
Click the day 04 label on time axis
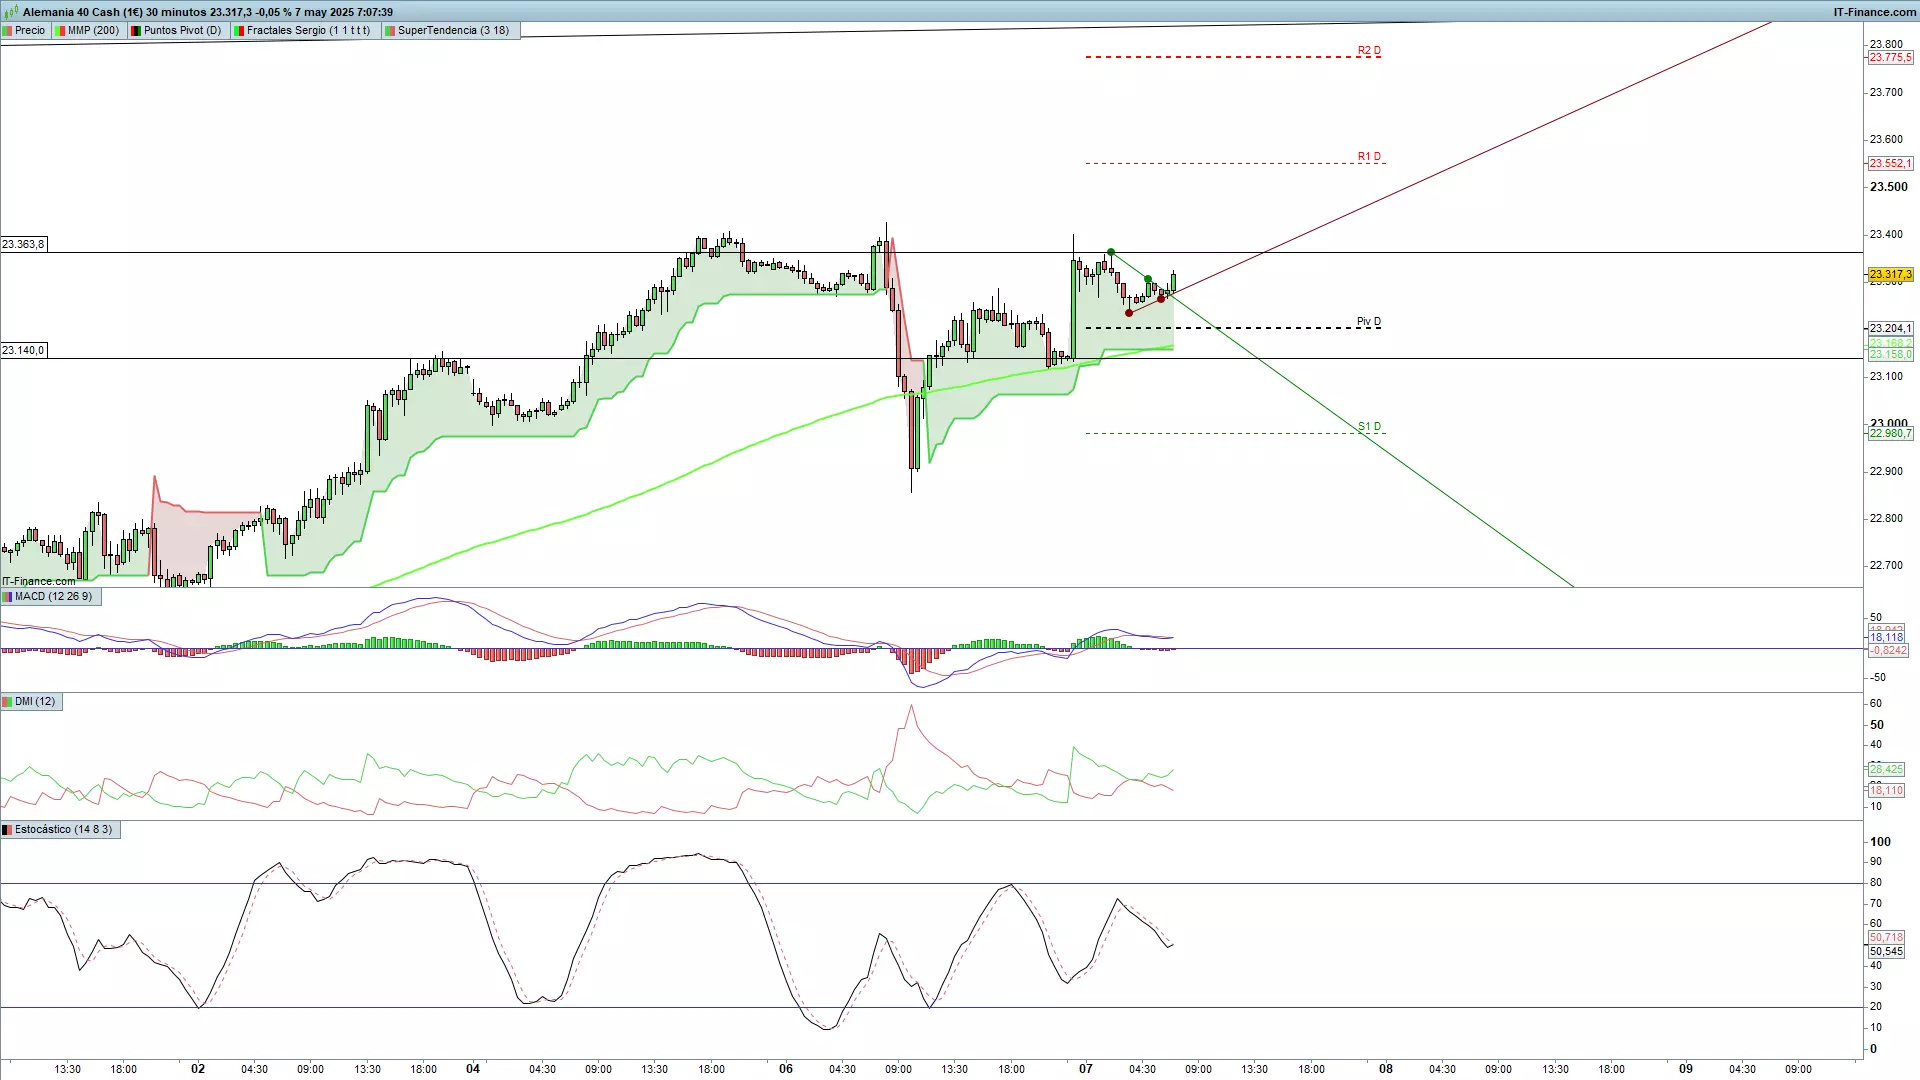tap(473, 1069)
